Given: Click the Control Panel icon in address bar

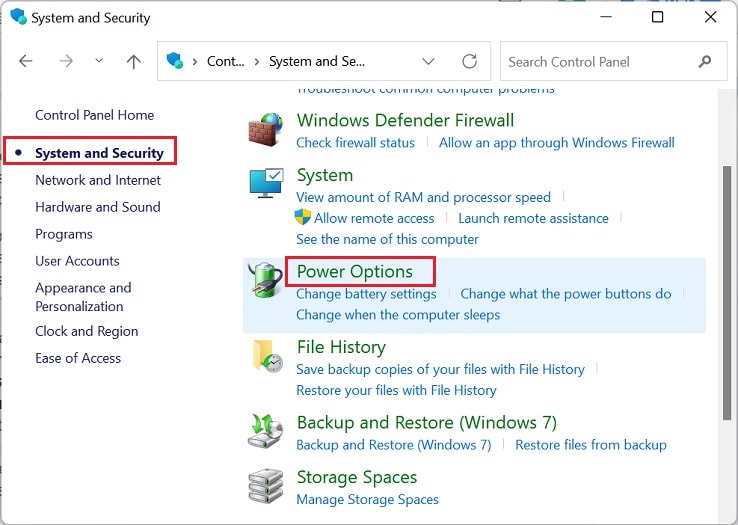Looking at the screenshot, I should tap(175, 61).
